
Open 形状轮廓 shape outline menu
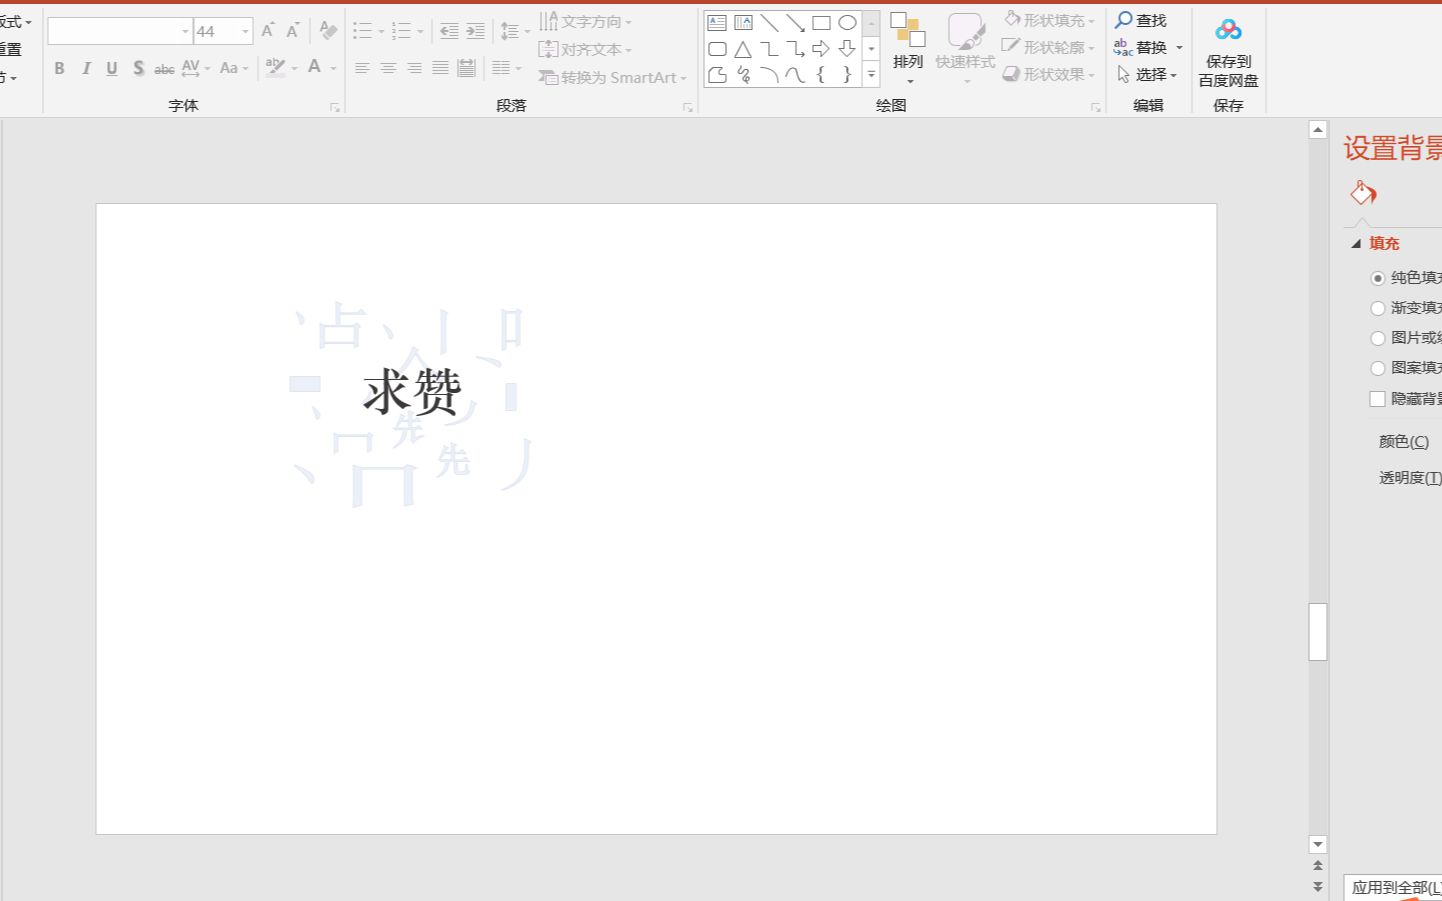click(x=1049, y=47)
